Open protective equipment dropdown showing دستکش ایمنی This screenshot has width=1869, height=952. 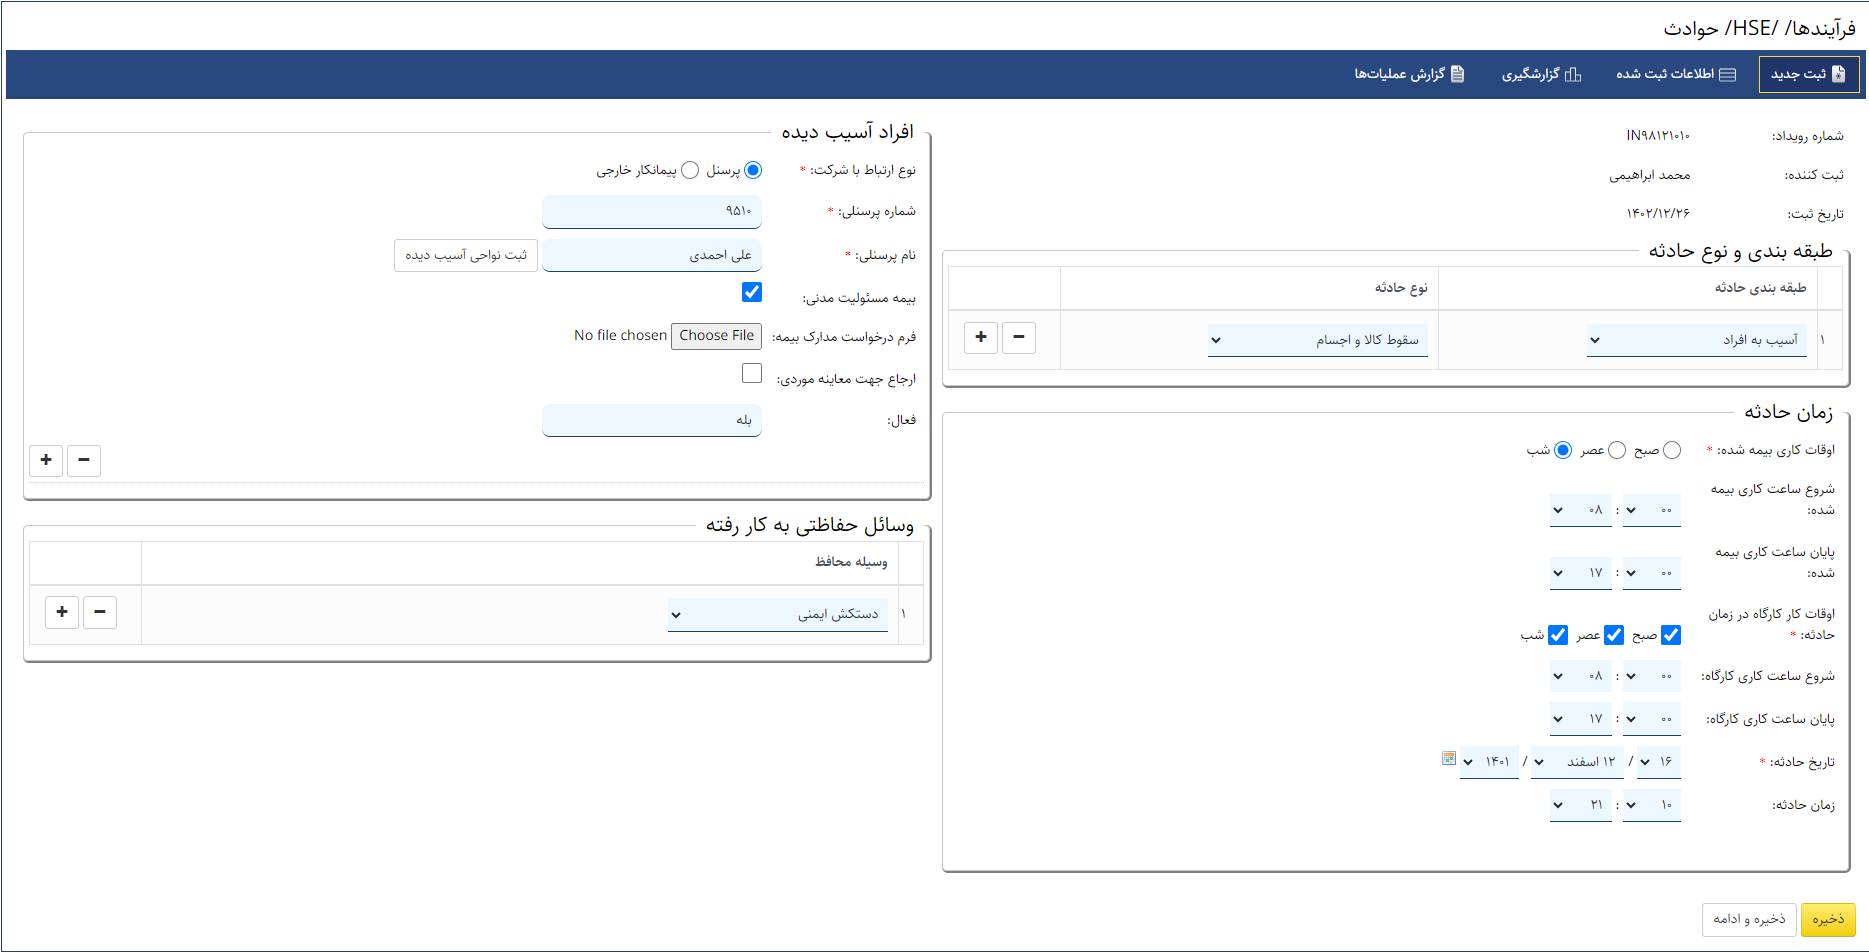point(778,615)
